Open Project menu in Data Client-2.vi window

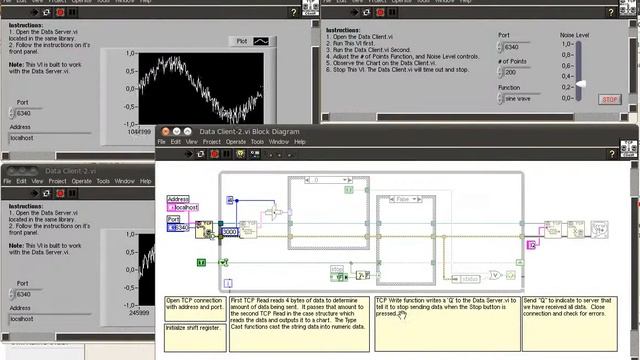(x=58, y=181)
